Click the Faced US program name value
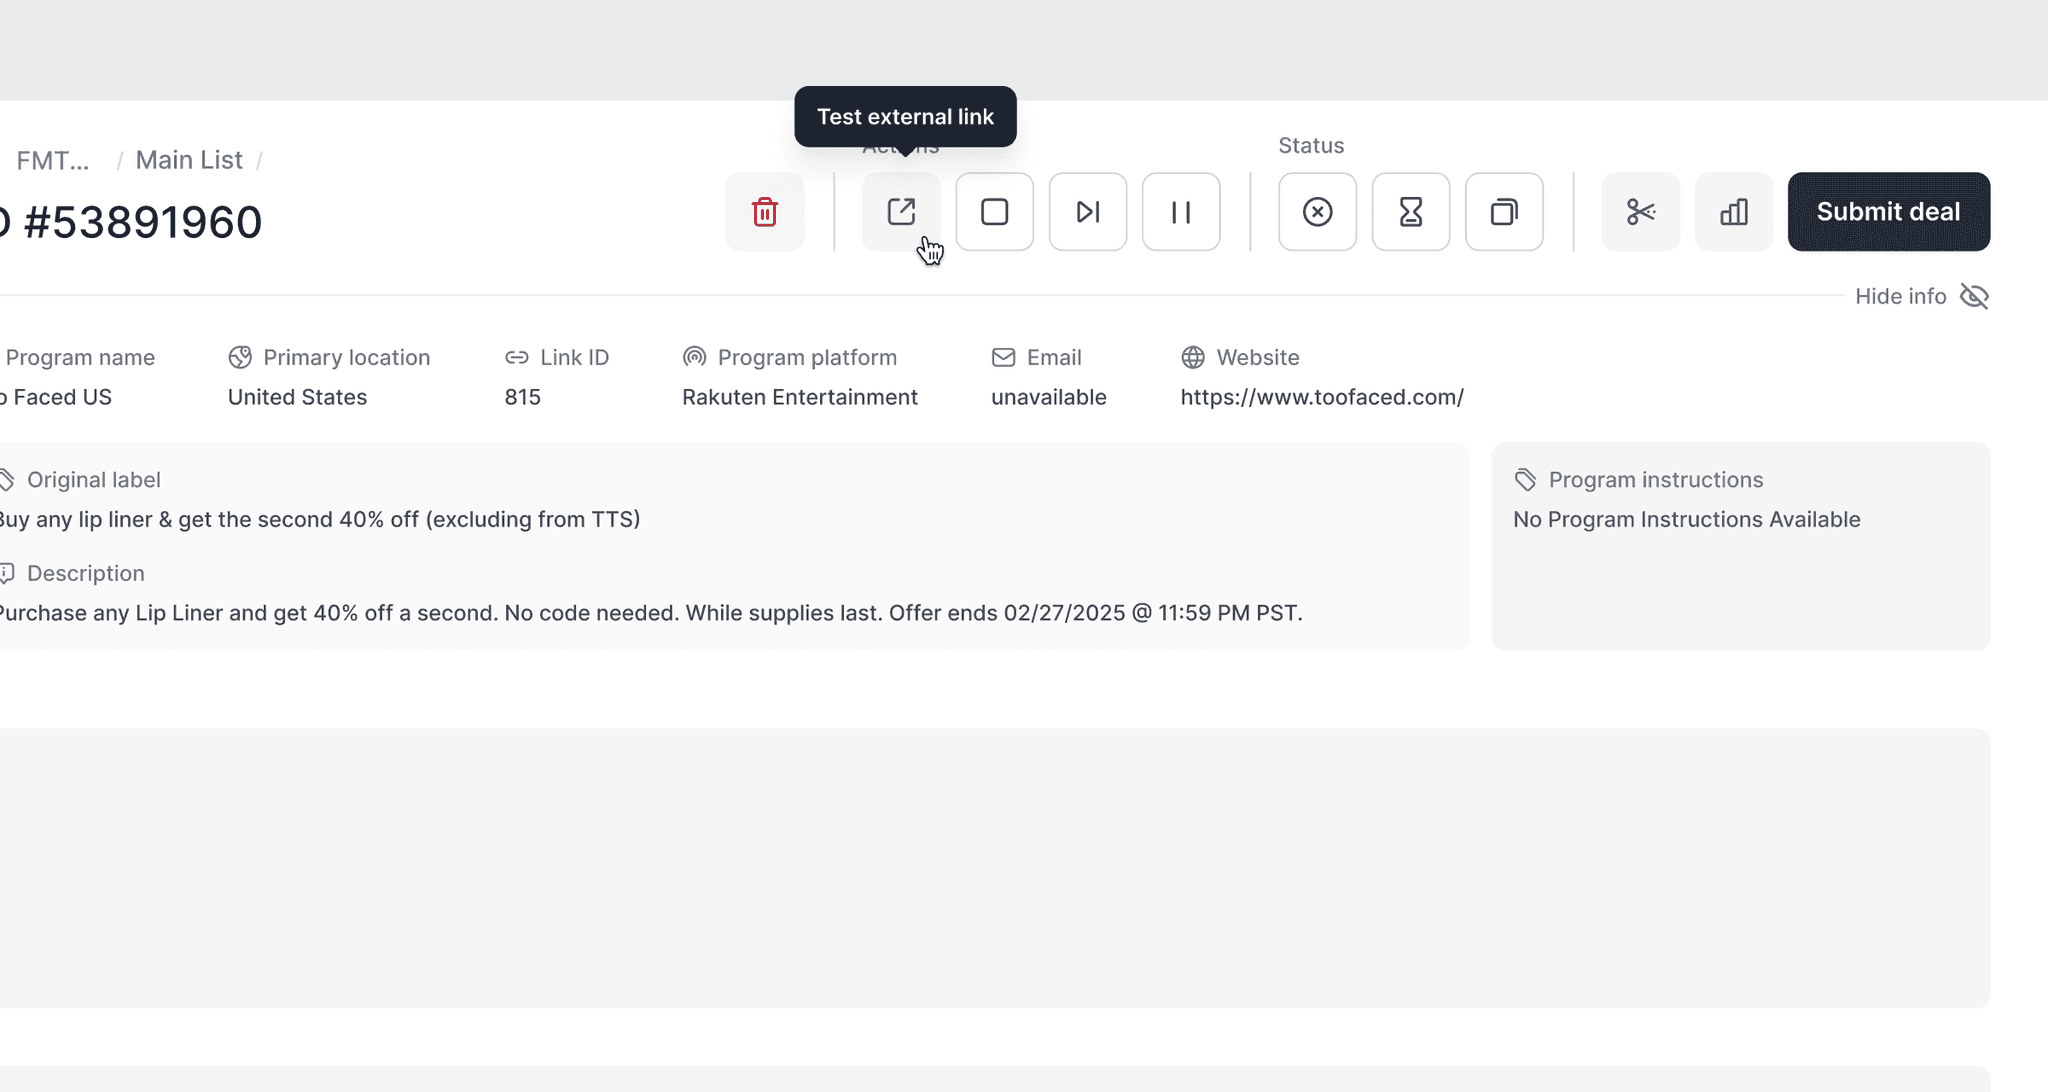The width and height of the screenshot is (2048, 1092). point(56,397)
